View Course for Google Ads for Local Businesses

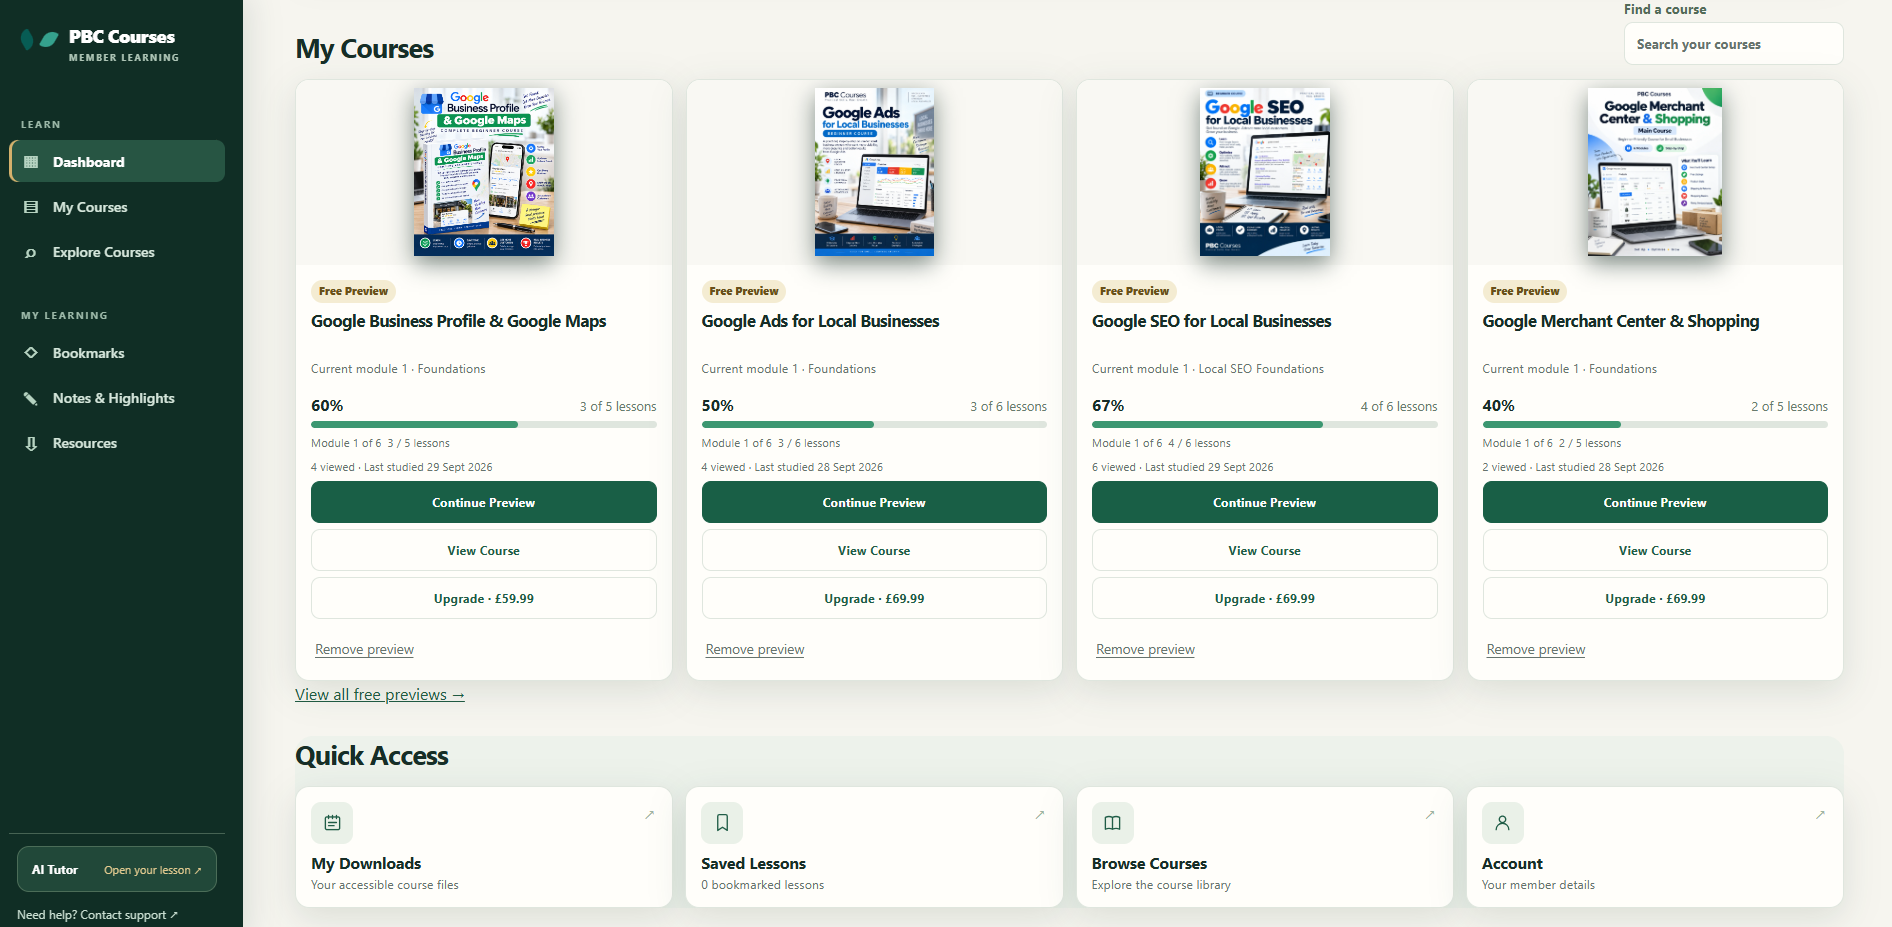tap(874, 550)
